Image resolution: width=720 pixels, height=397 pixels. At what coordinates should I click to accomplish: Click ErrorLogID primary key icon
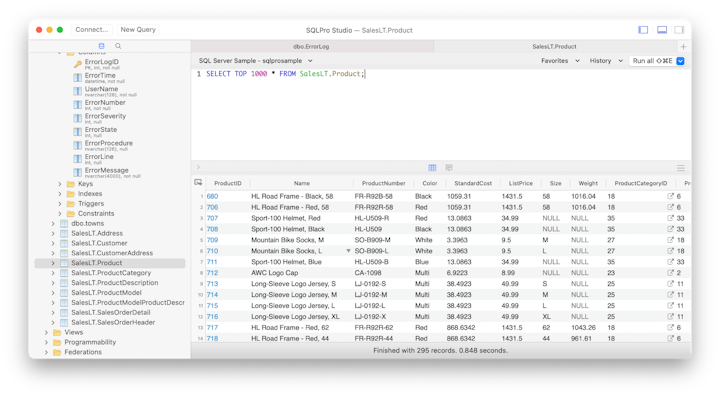coord(78,64)
